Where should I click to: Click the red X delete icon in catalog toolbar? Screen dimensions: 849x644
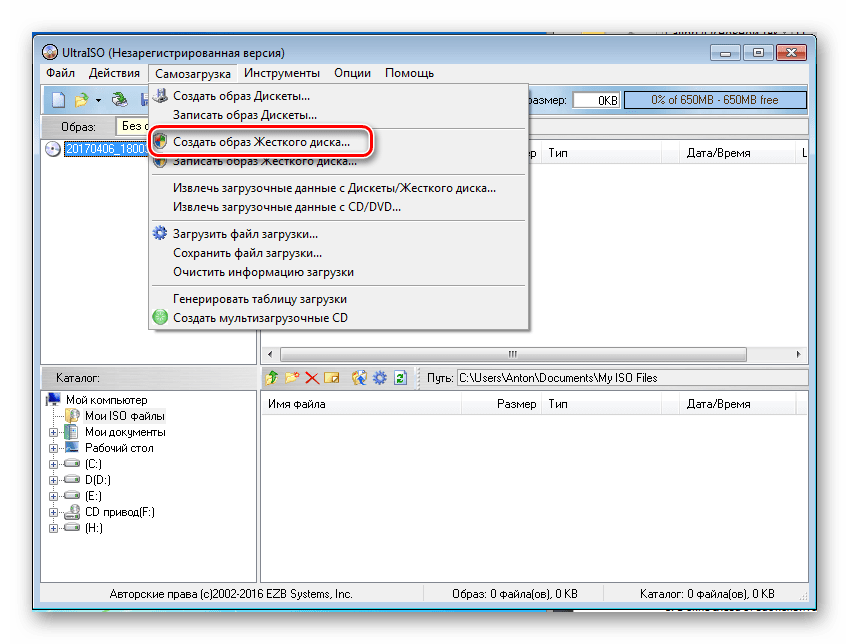click(312, 378)
